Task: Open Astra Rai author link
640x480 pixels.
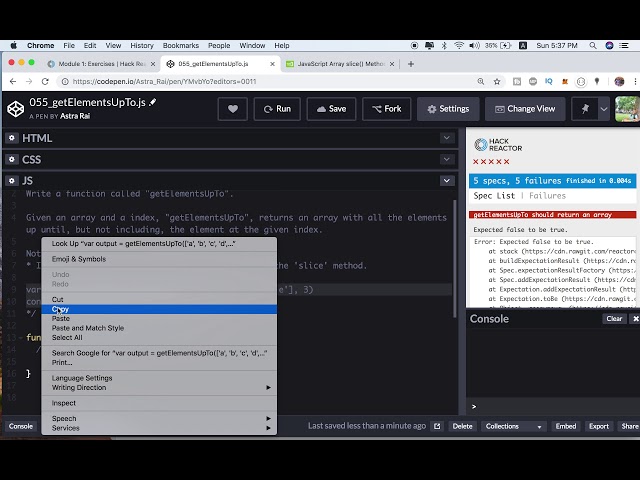Action: tap(75, 116)
